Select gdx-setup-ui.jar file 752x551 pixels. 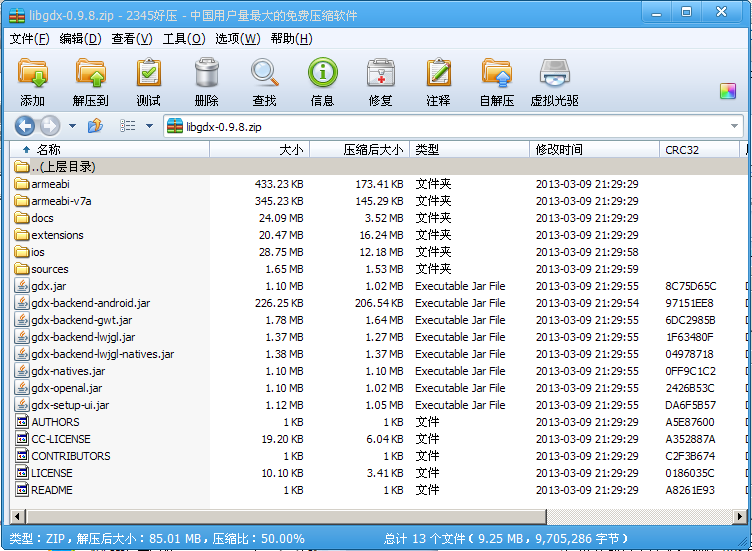coord(70,405)
